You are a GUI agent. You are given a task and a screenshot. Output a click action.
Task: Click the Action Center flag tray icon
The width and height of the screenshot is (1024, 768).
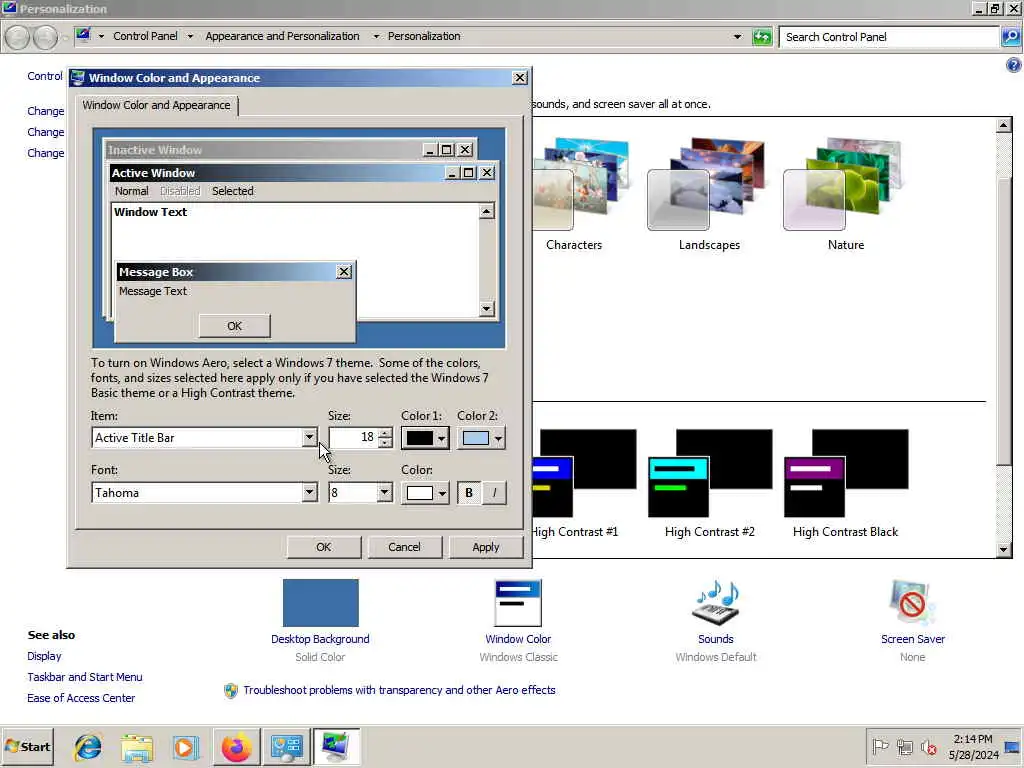point(880,746)
